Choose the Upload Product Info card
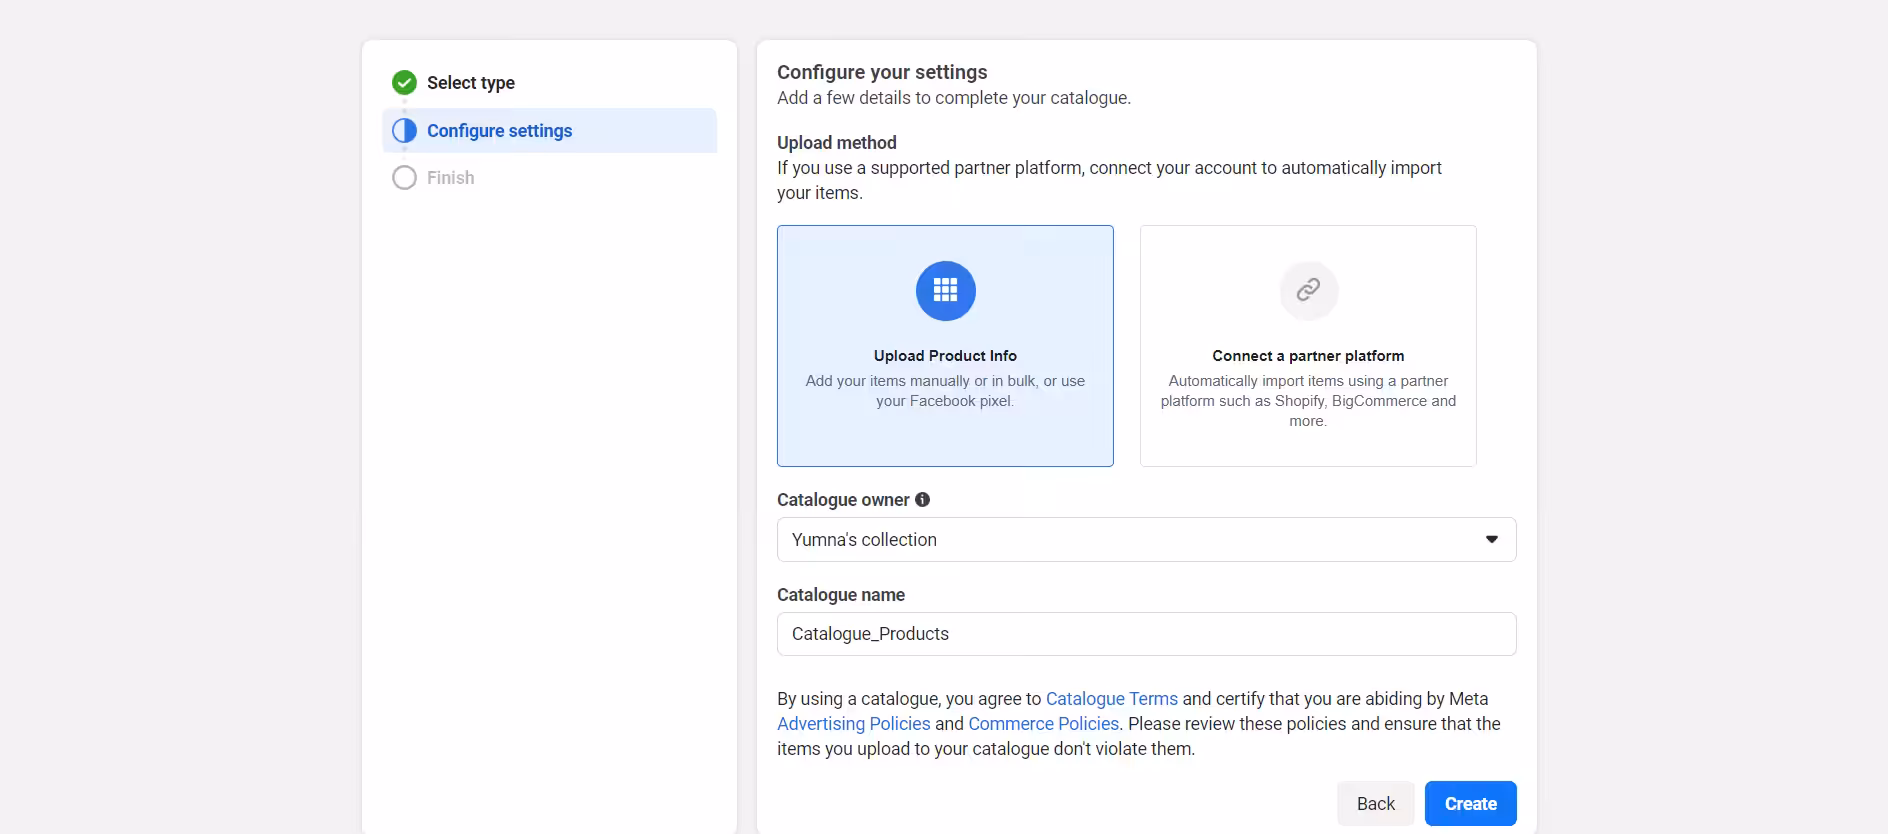 pyautogui.click(x=945, y=346)
